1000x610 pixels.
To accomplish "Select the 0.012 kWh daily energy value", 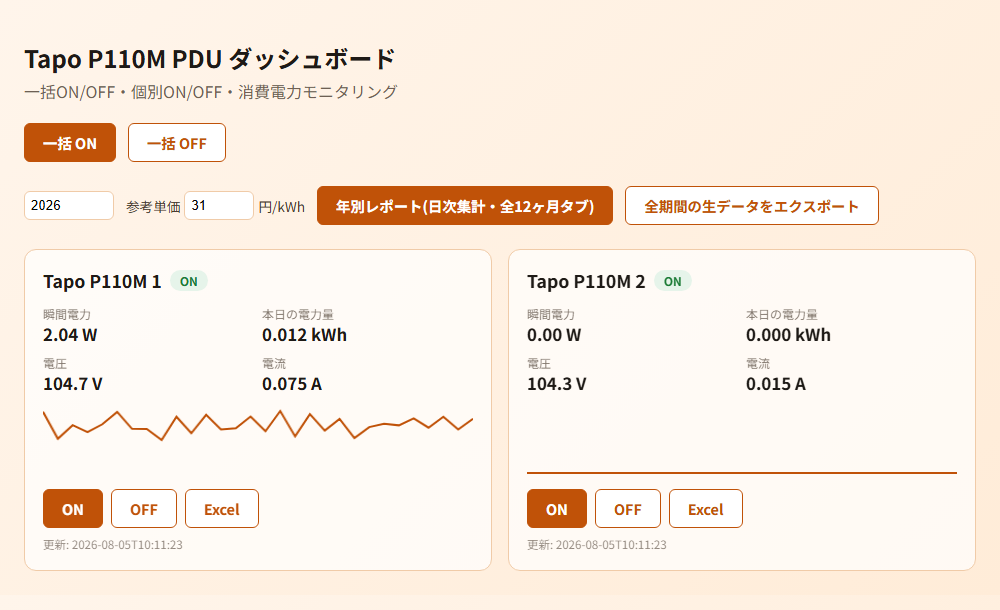I will [x=304, y=335].
